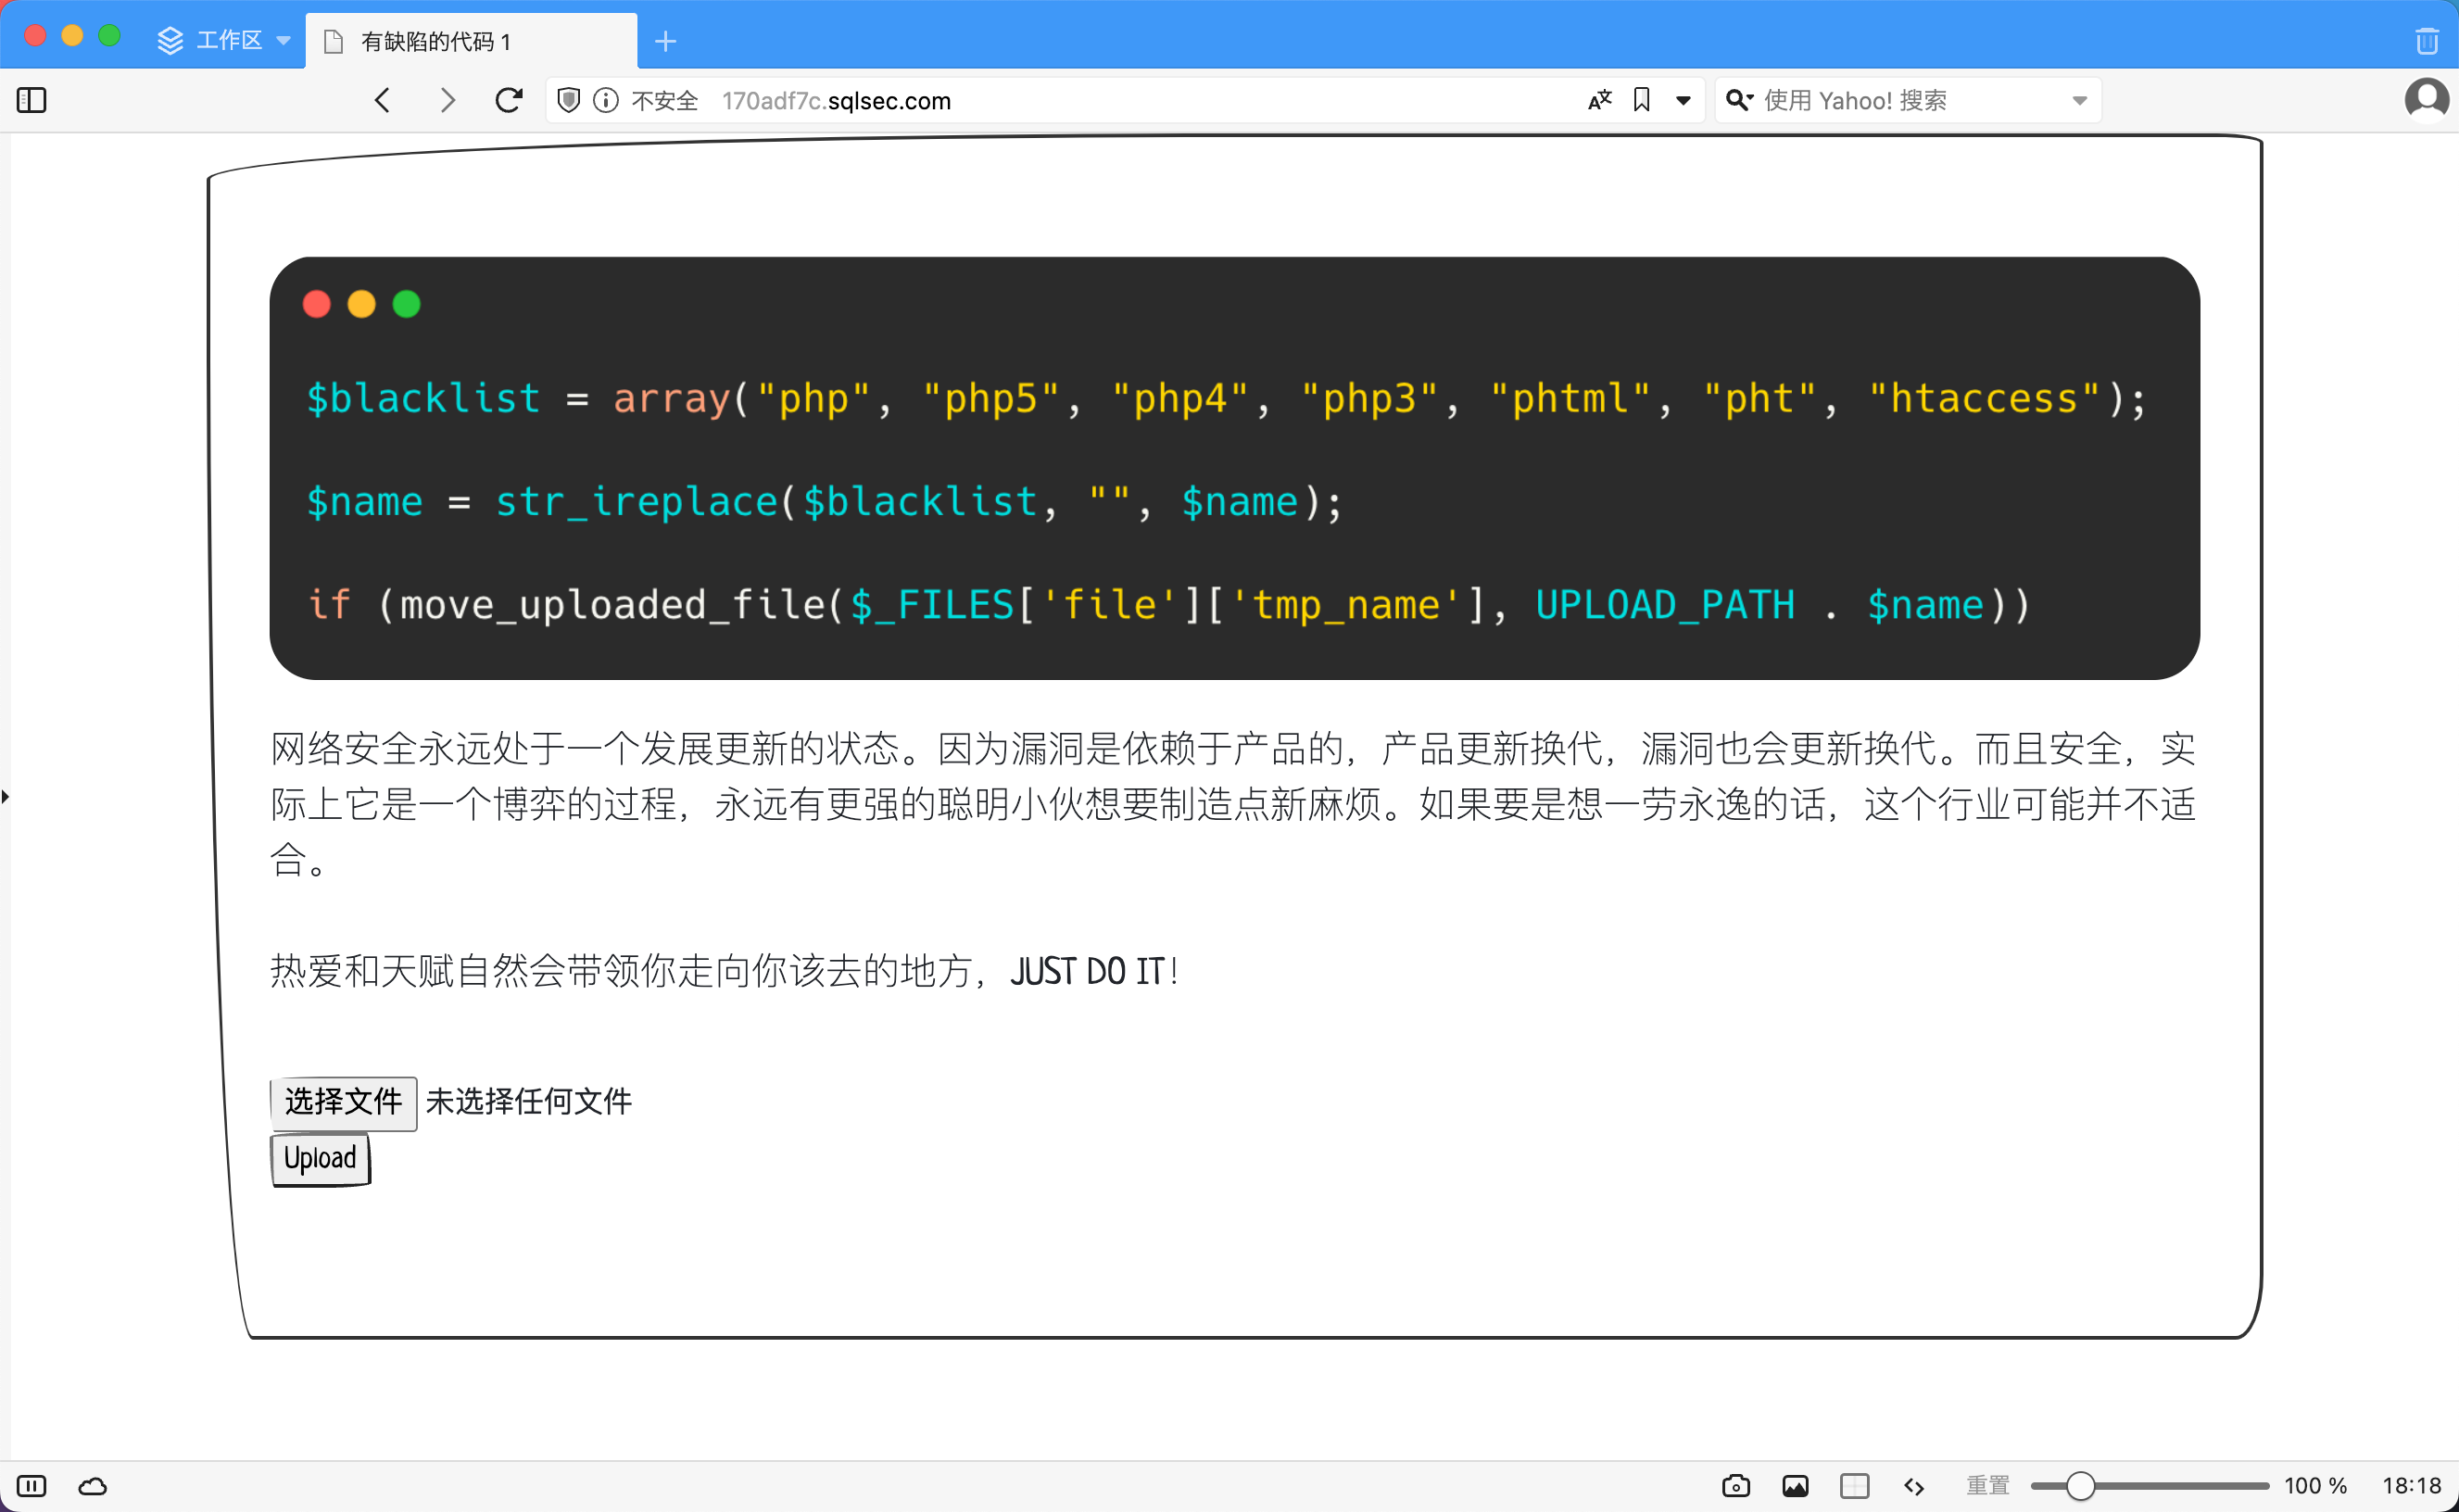Select the 有缺陷的代码 1 tab

click(x=470, y=41)
